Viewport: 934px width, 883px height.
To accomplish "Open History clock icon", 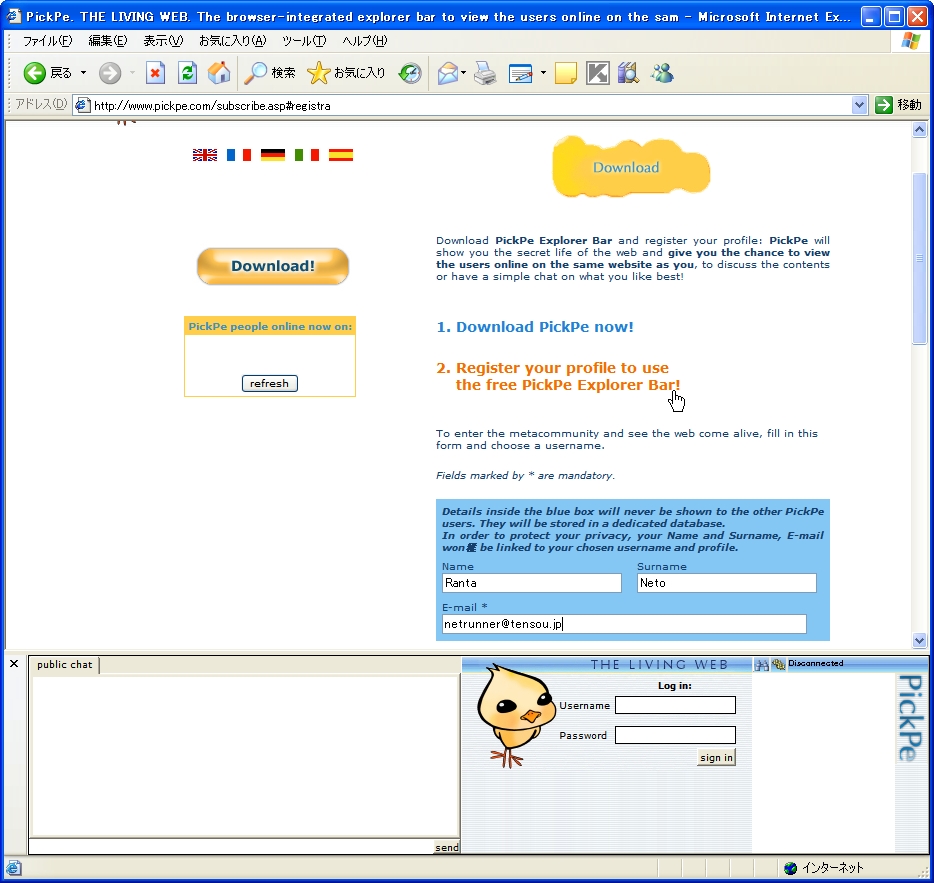I will (x=410, y=73).
